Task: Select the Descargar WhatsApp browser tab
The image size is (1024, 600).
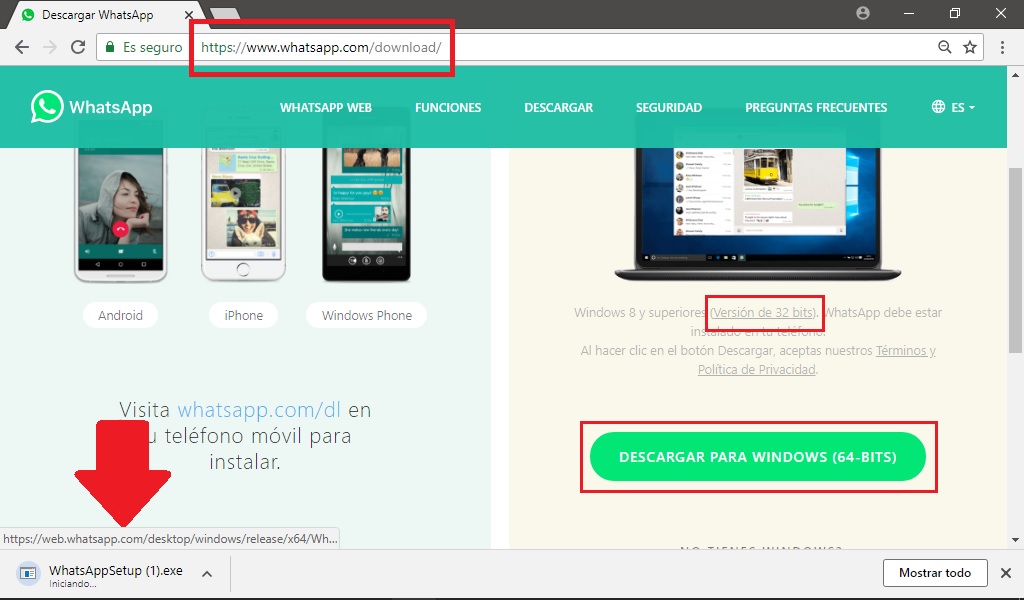Action: click(x=104, y=14)
